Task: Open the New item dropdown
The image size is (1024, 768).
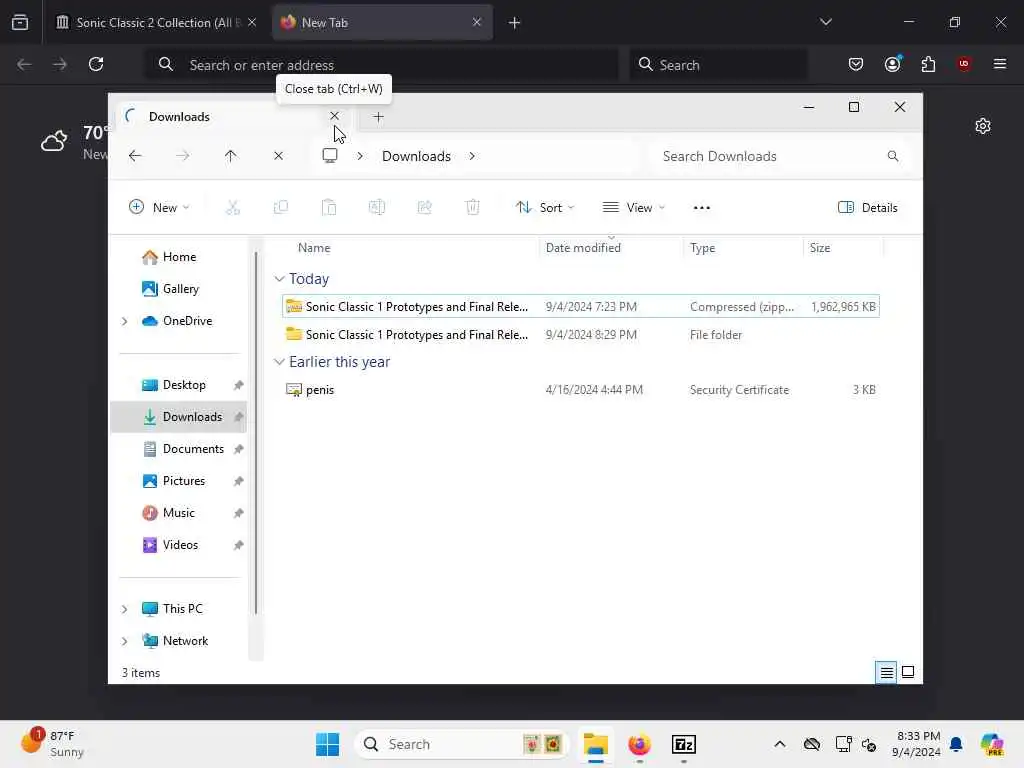Action: point(159,208)
